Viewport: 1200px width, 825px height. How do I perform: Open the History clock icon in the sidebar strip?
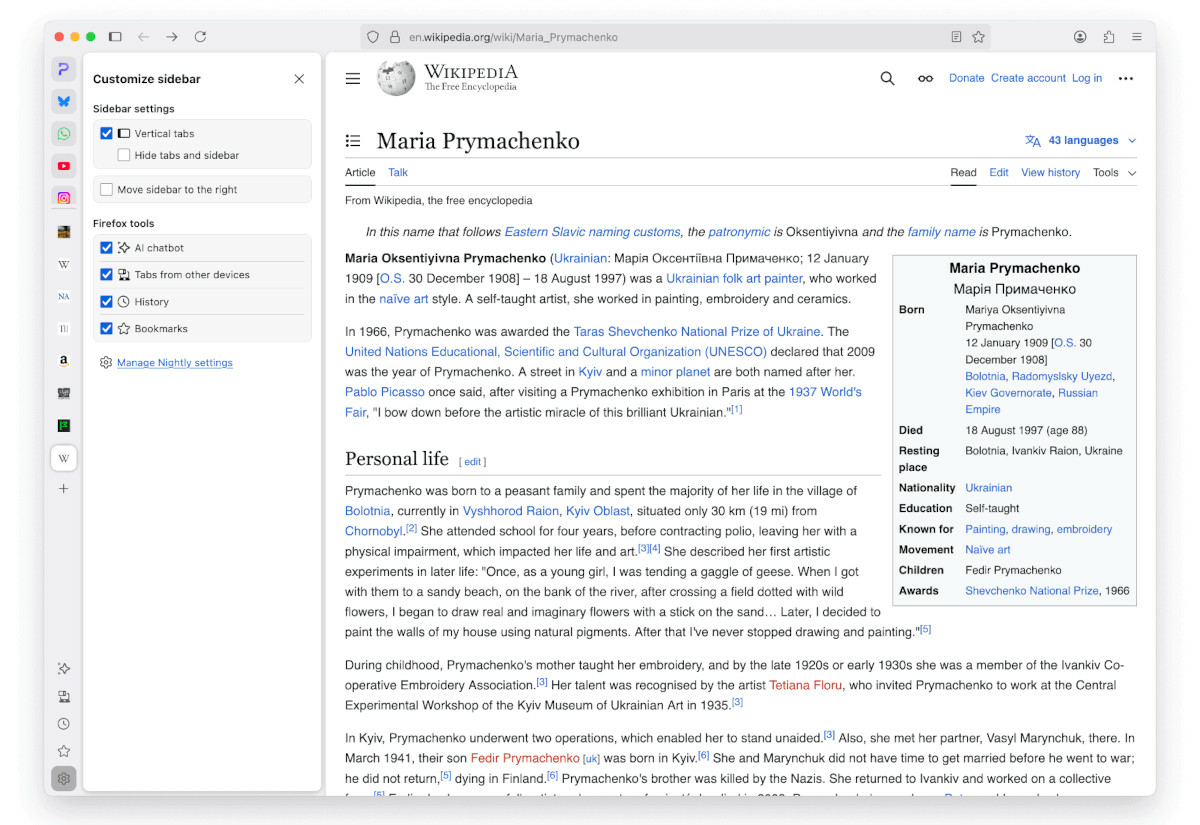(64, 724)
